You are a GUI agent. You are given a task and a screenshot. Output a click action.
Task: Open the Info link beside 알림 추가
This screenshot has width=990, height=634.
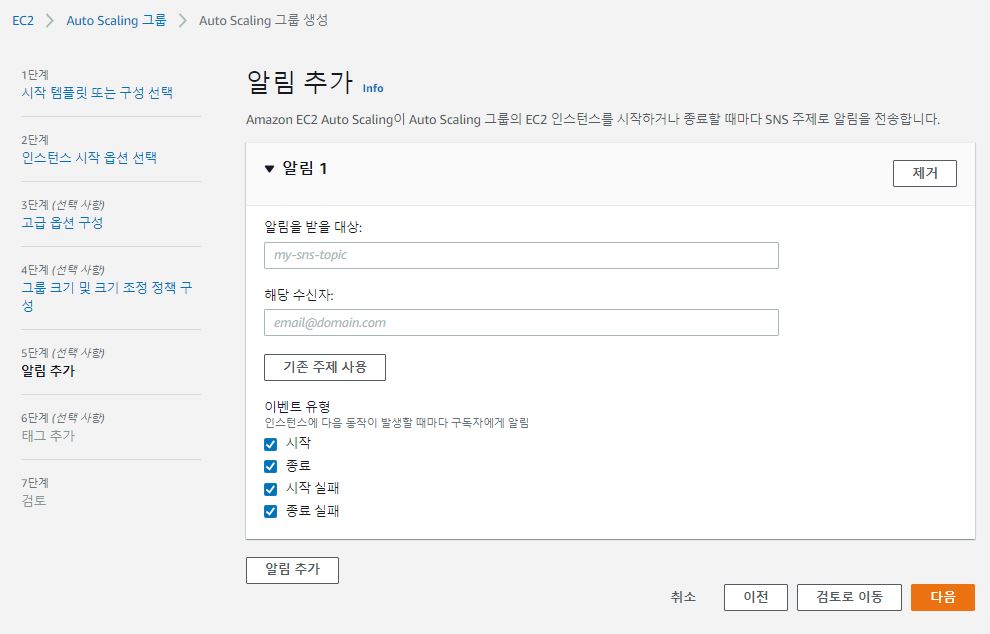373,88
